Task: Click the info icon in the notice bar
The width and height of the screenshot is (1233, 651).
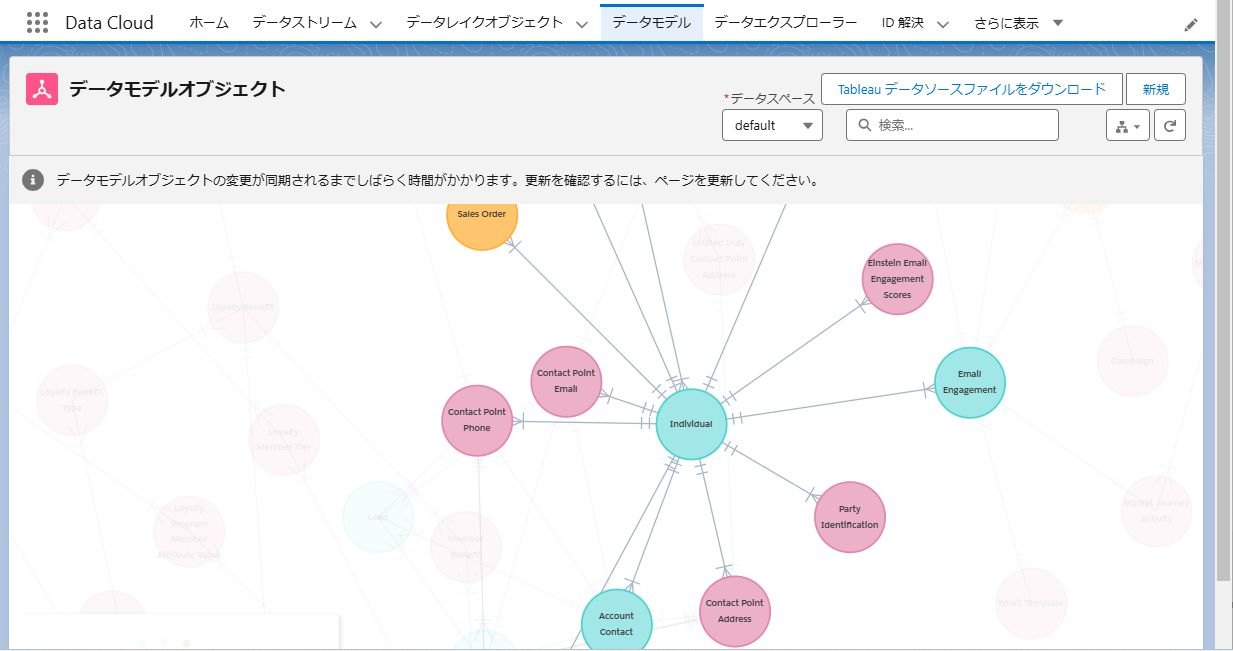Action: [x=33, y=180]
